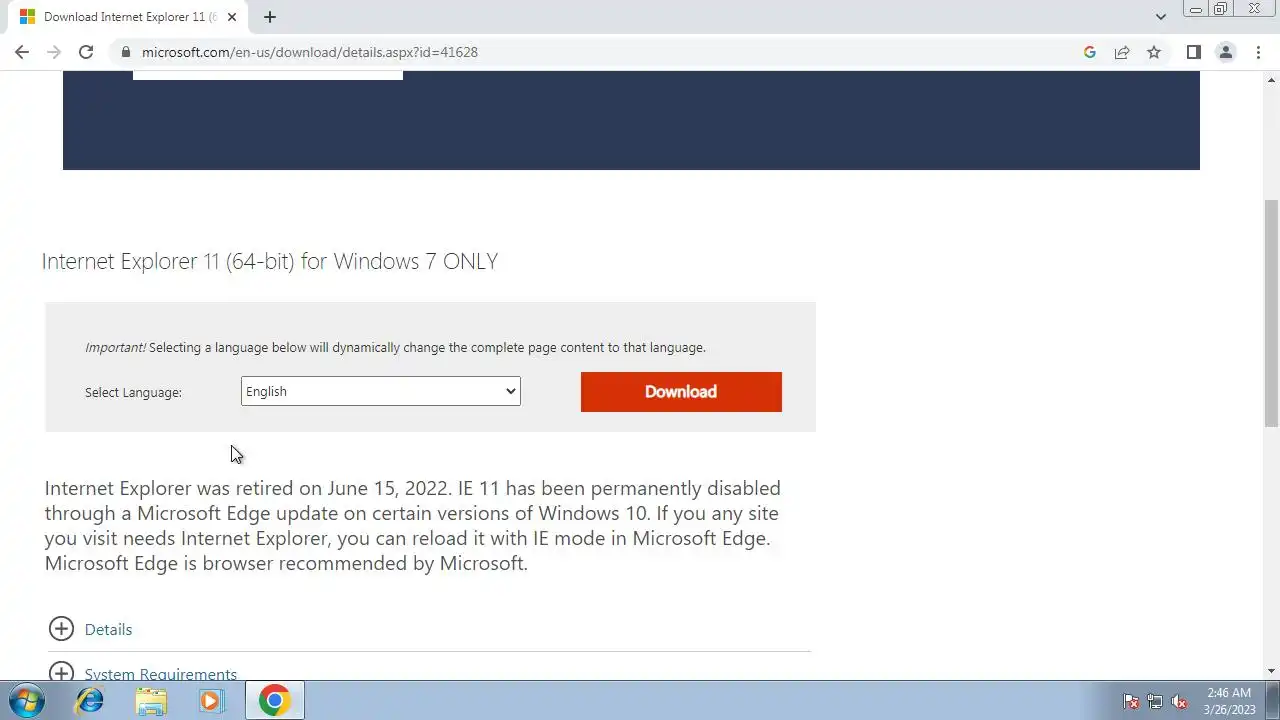Image resolution: width=1280 pixels, height=720 pixels.
Task: Open the System Requirements link
Action: 161,674
